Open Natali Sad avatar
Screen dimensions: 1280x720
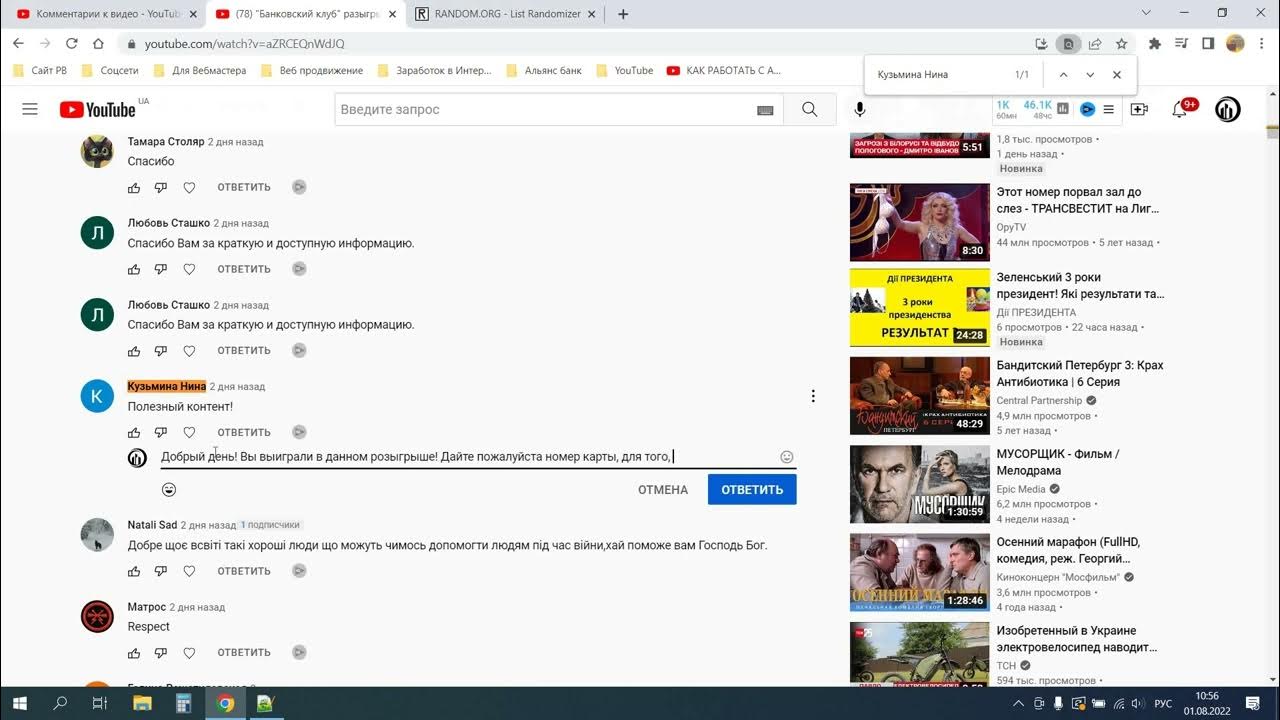tap(97, 535)
